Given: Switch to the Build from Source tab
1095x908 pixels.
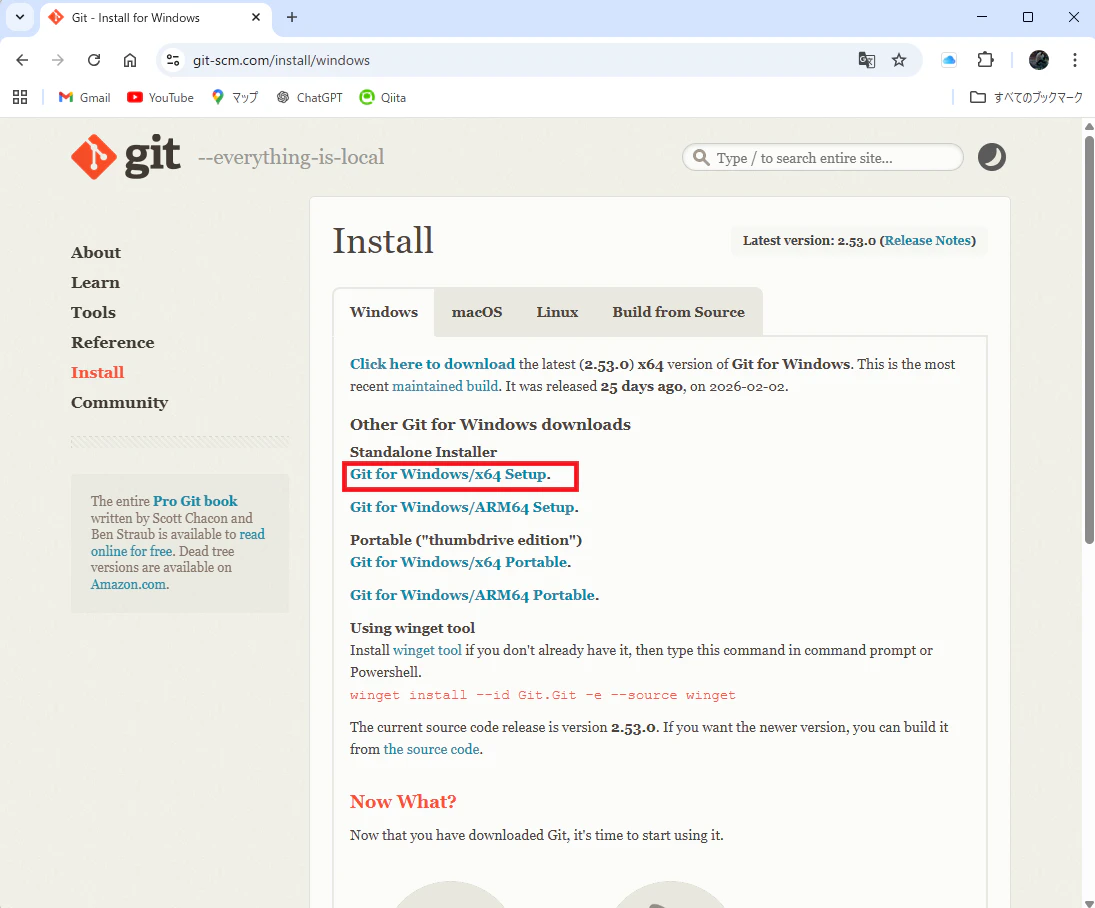Looking at the screenshot, I should (679, 312).
